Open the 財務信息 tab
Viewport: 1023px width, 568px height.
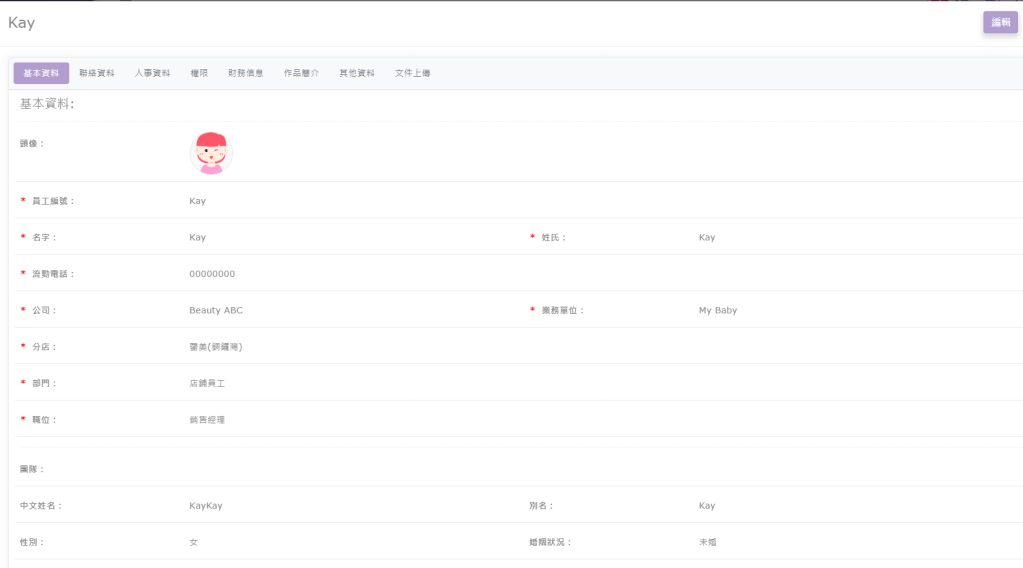click(x=246, y=73)
